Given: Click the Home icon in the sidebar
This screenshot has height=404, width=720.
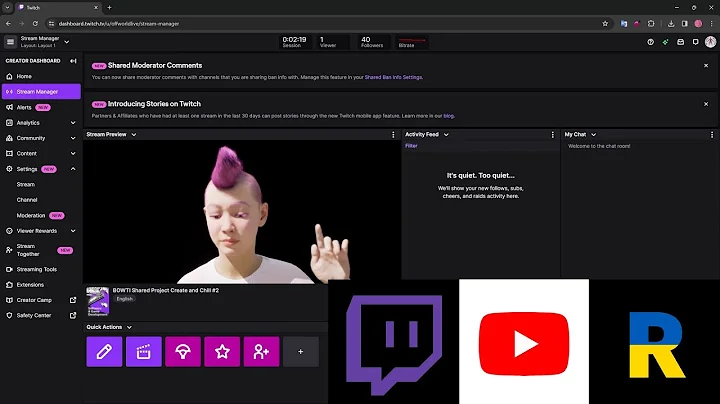Looking at the screenshot, I should pyautogui.click(x=9, y=76).
